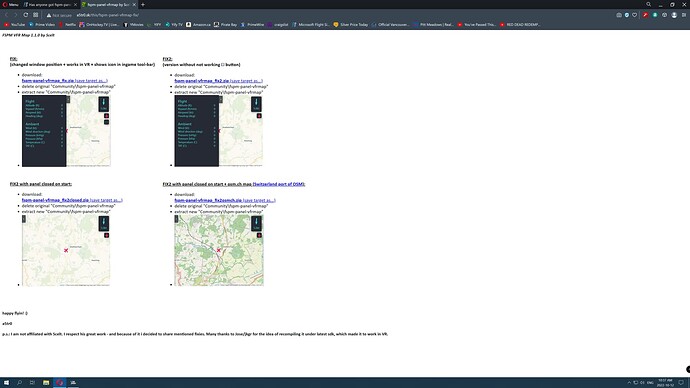Open a new browser tab
Viewport: 690px width, 388px height.
[x=143, y=4]
